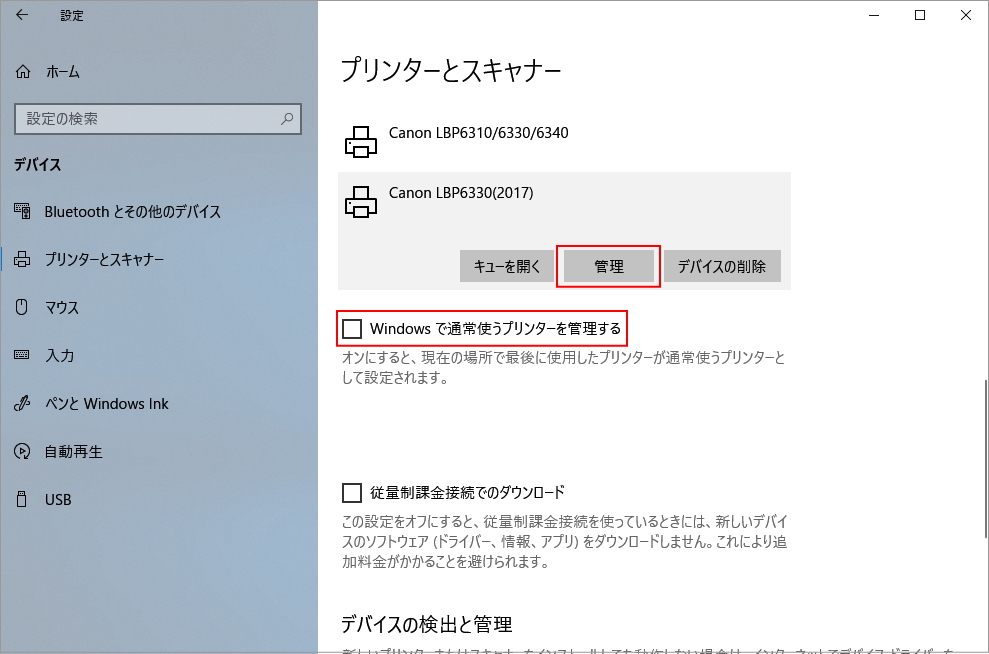Toggle the metered connection download checkbox

[x=352, y=492]
